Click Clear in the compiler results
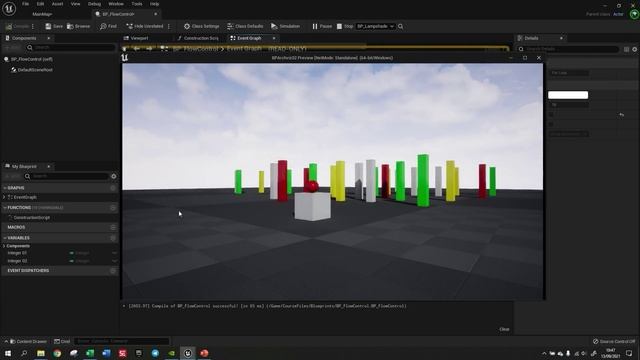The height and width of the screenshot is (360, 640). pos(504,329)
